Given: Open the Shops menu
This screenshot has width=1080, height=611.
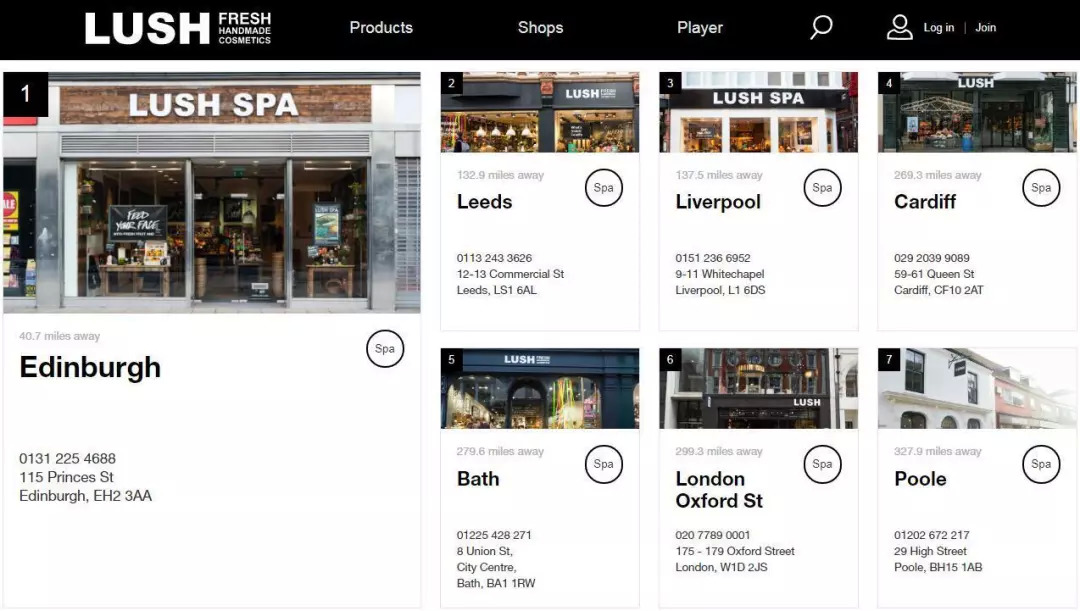Looking at the screenshot, I should tap(541, 28).
